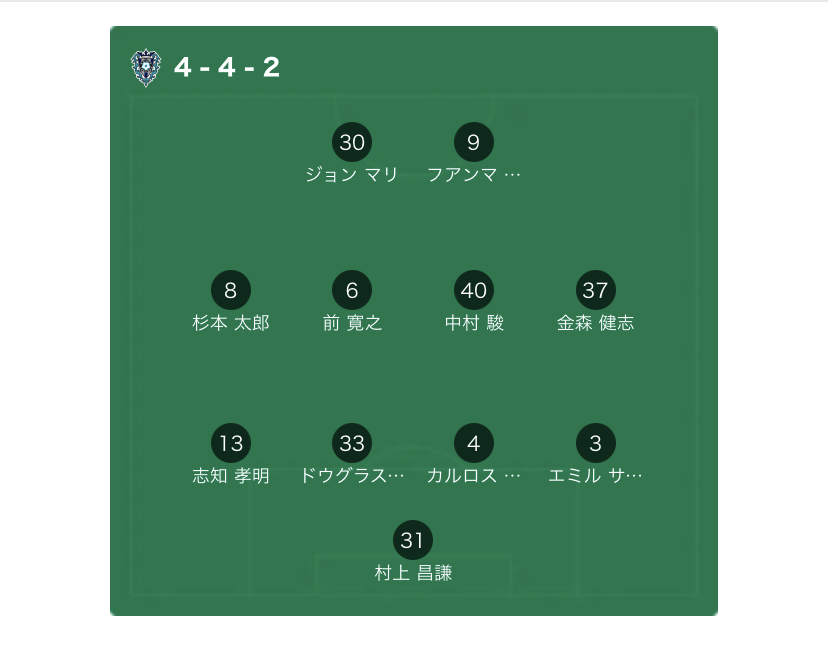Click the team crest icon beside 4-4-2
The image size is (828, 645).
click(x=146, y=68)
